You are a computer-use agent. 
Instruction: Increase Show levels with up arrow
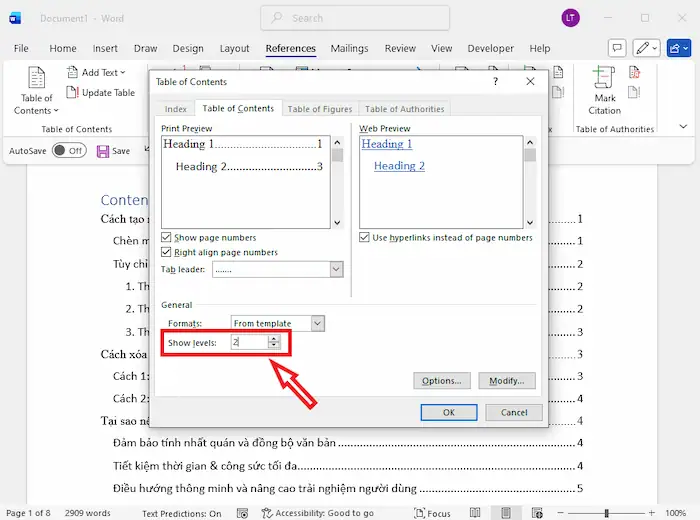274,338
